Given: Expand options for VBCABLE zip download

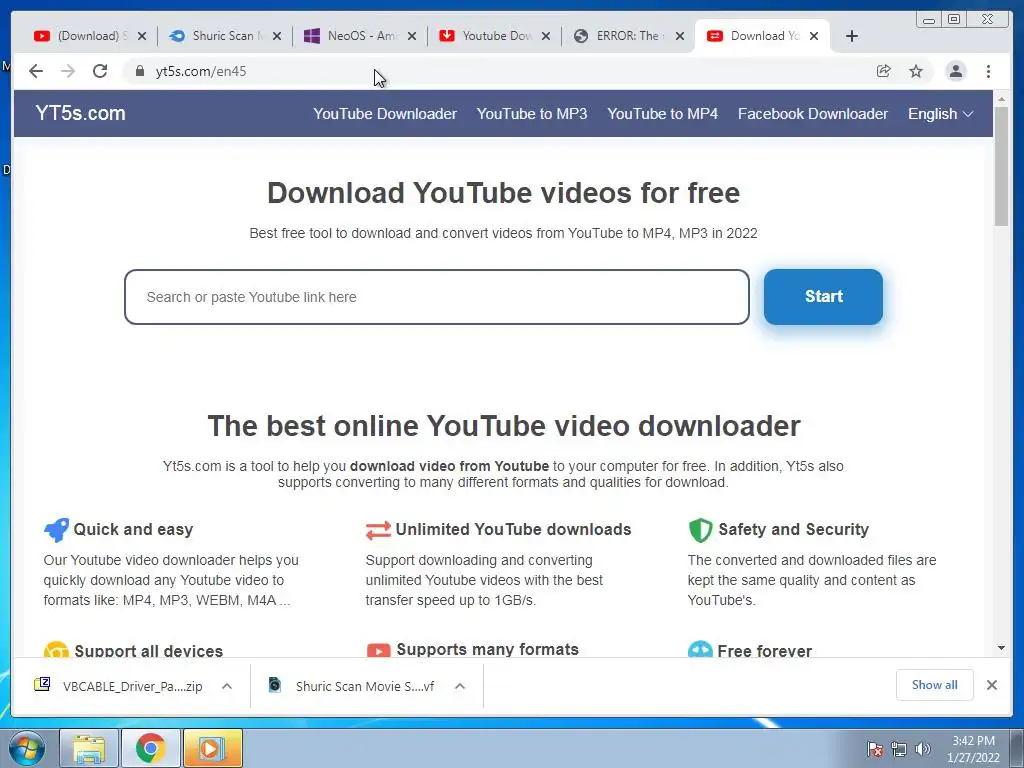Looking at the screenshot, I should tap(227, 686).
